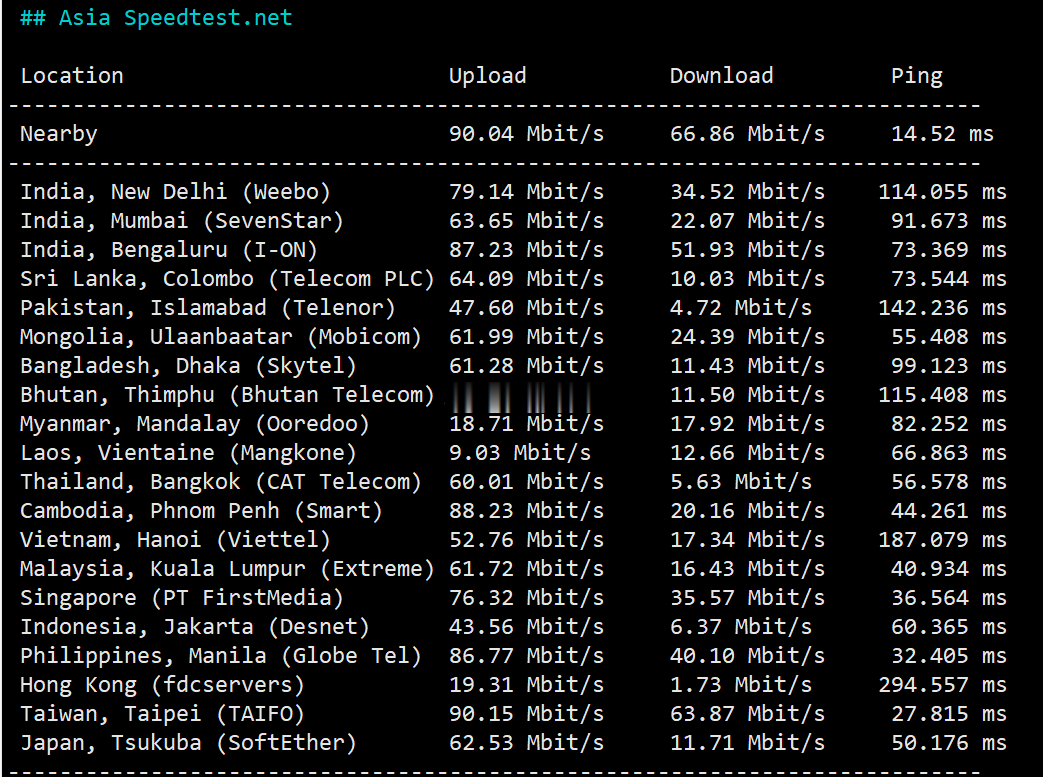
Task: Select Colombo ping "73.544 ms"
Action: point(949,279)
